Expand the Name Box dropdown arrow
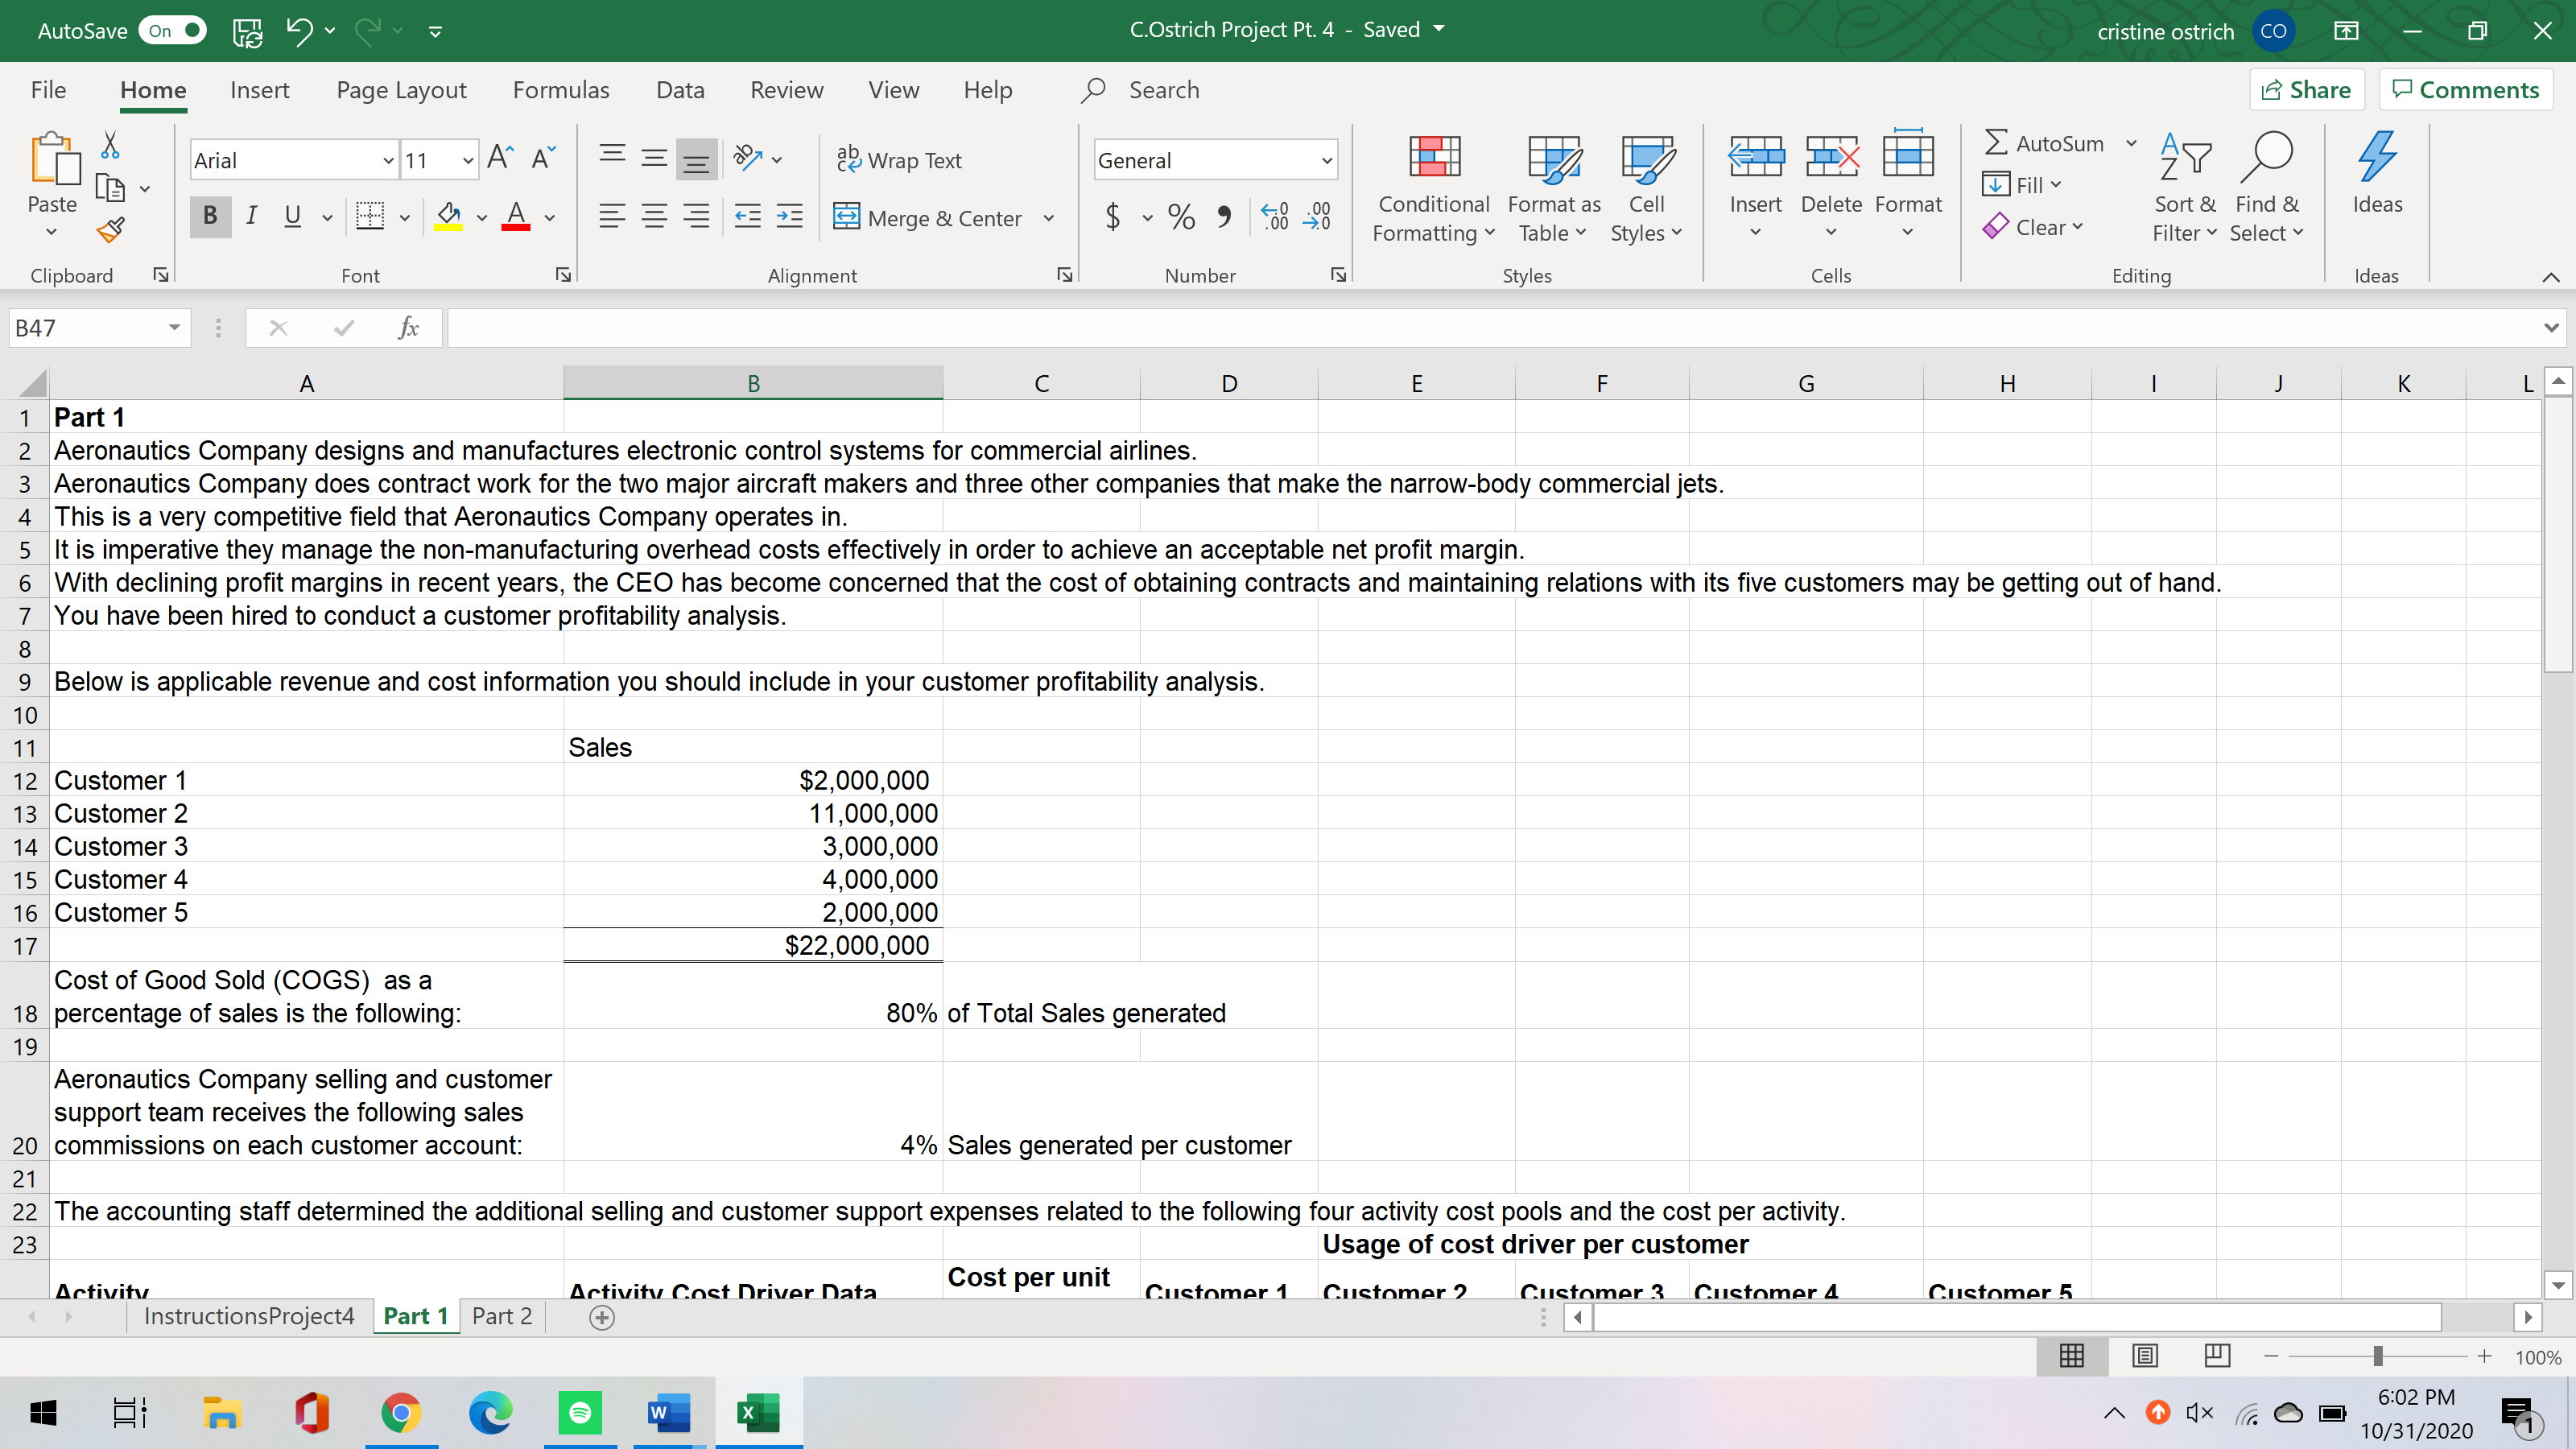 point(174,328)
